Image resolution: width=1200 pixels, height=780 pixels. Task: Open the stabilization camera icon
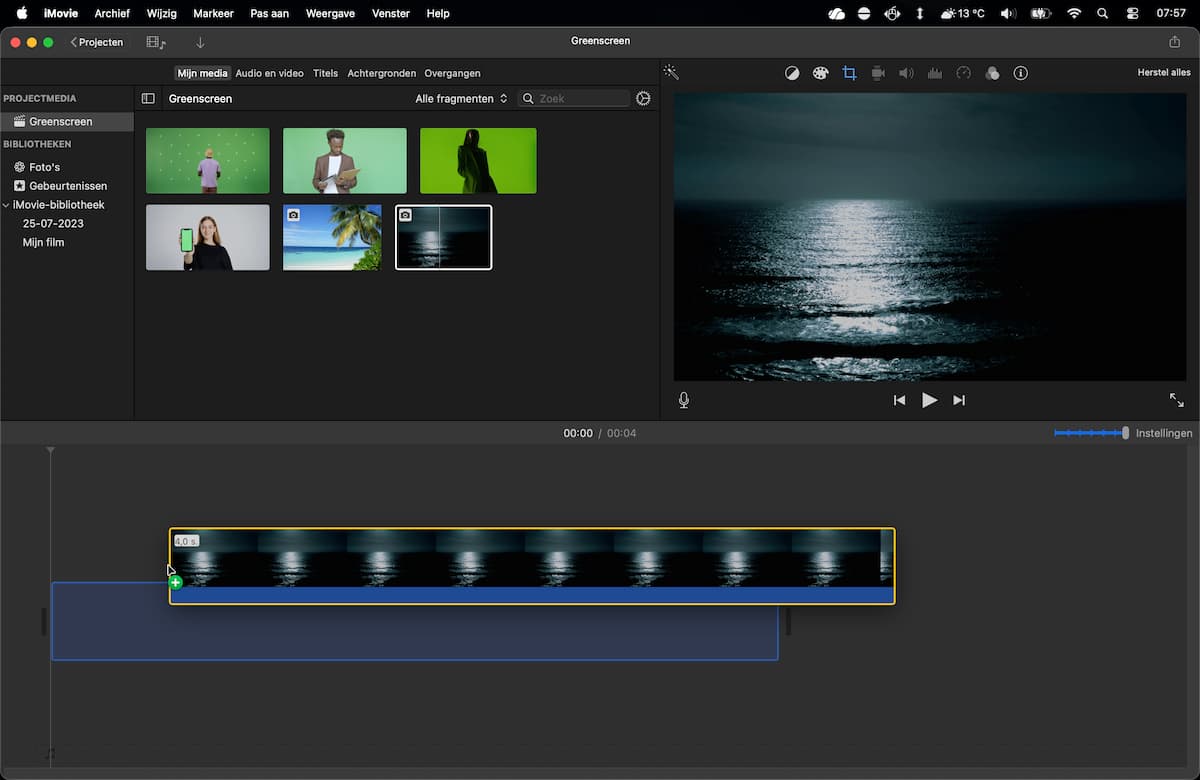point(878,73)
